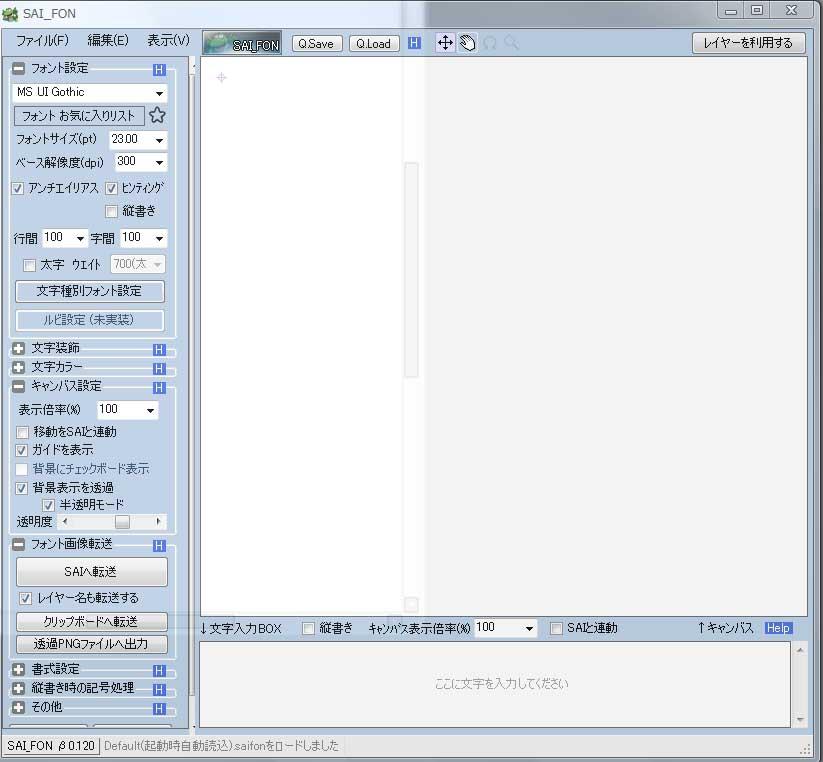Select the hand pan tool
Screen dimensions: 823x762
[467, 43]
